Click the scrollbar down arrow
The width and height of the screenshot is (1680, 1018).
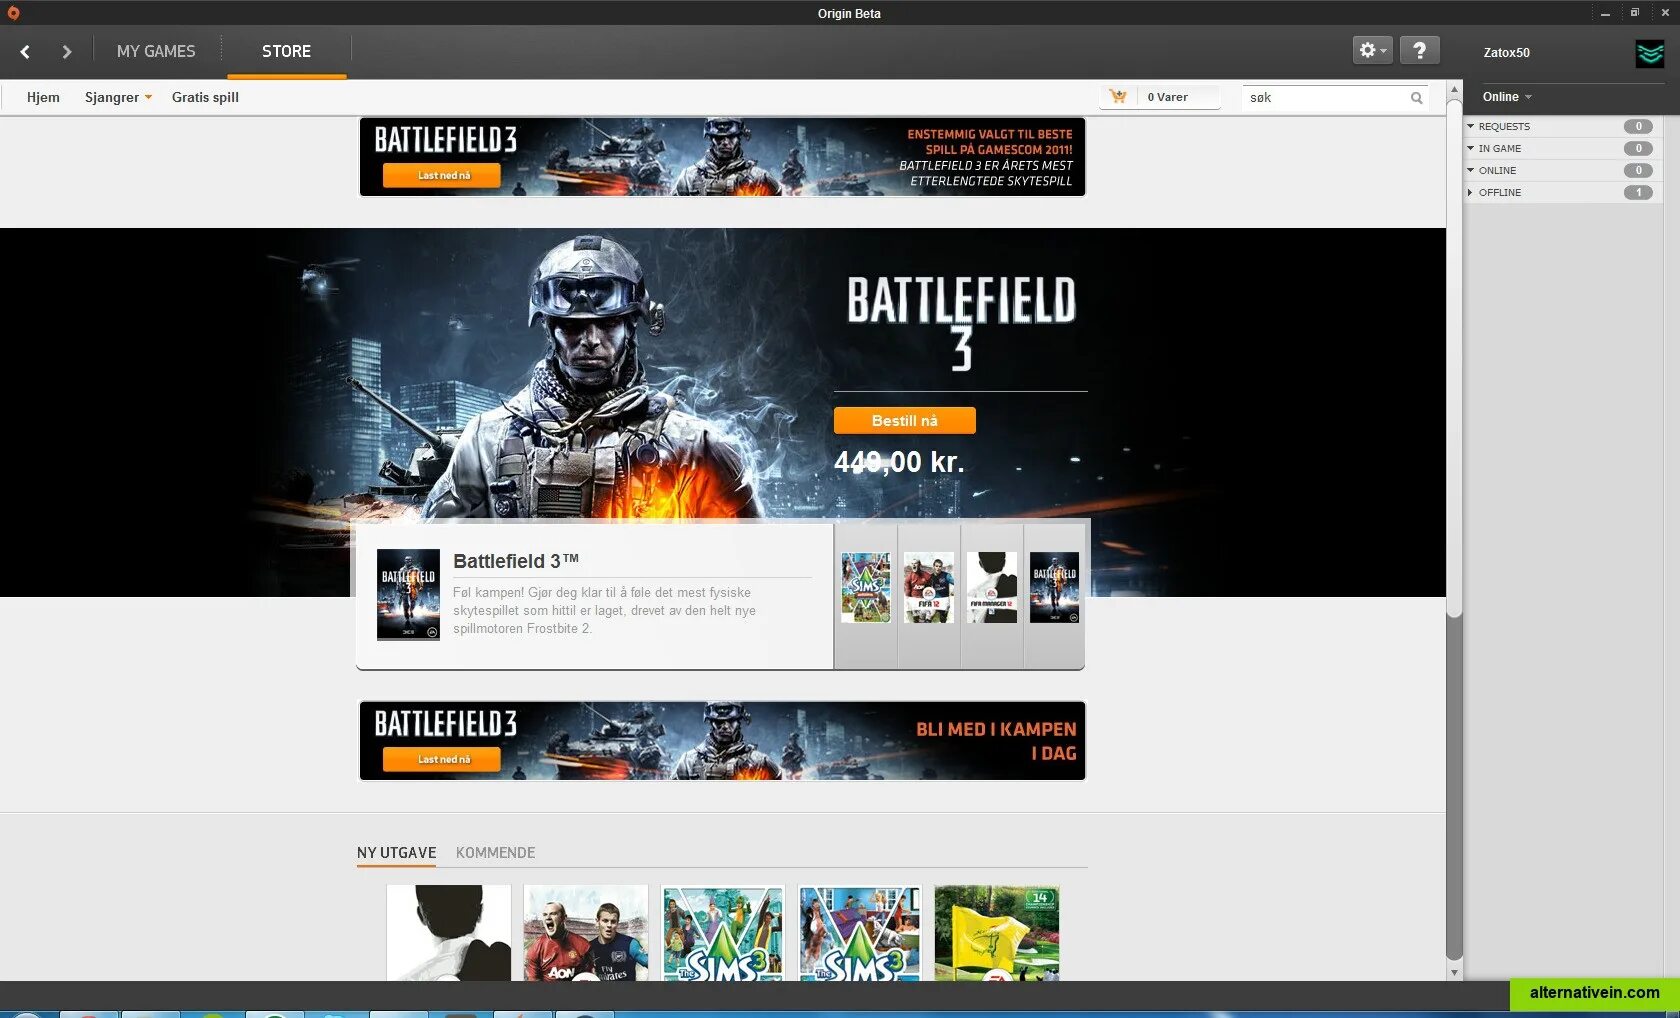[x=1454, y=972]
